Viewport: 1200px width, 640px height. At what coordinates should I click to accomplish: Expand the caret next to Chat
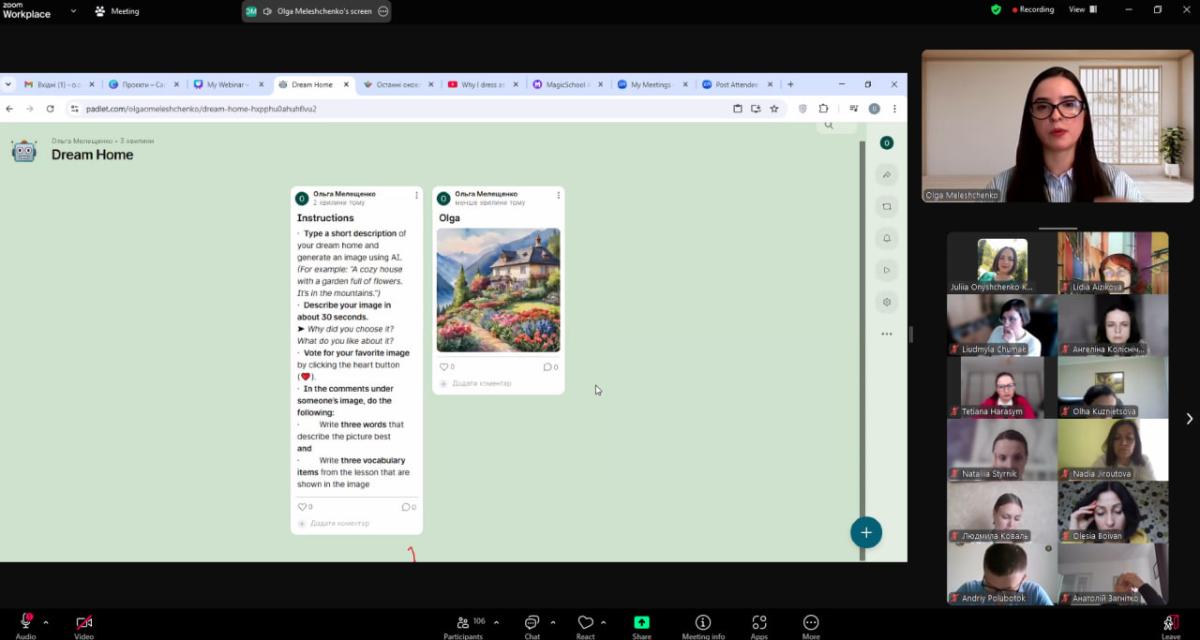tap(553, 622)
